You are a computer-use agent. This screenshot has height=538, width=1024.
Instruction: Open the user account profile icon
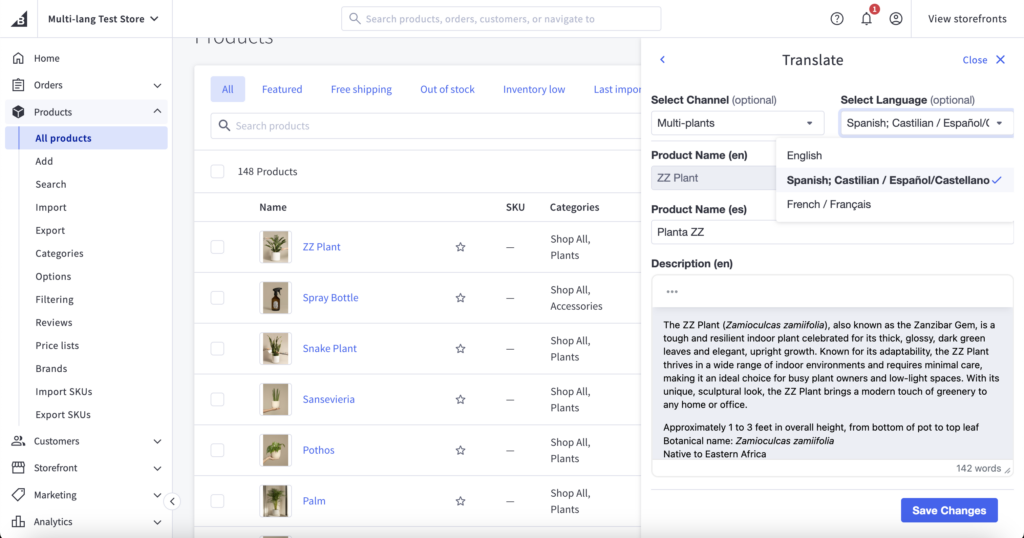pyautogui.click(x=896, y=19)
